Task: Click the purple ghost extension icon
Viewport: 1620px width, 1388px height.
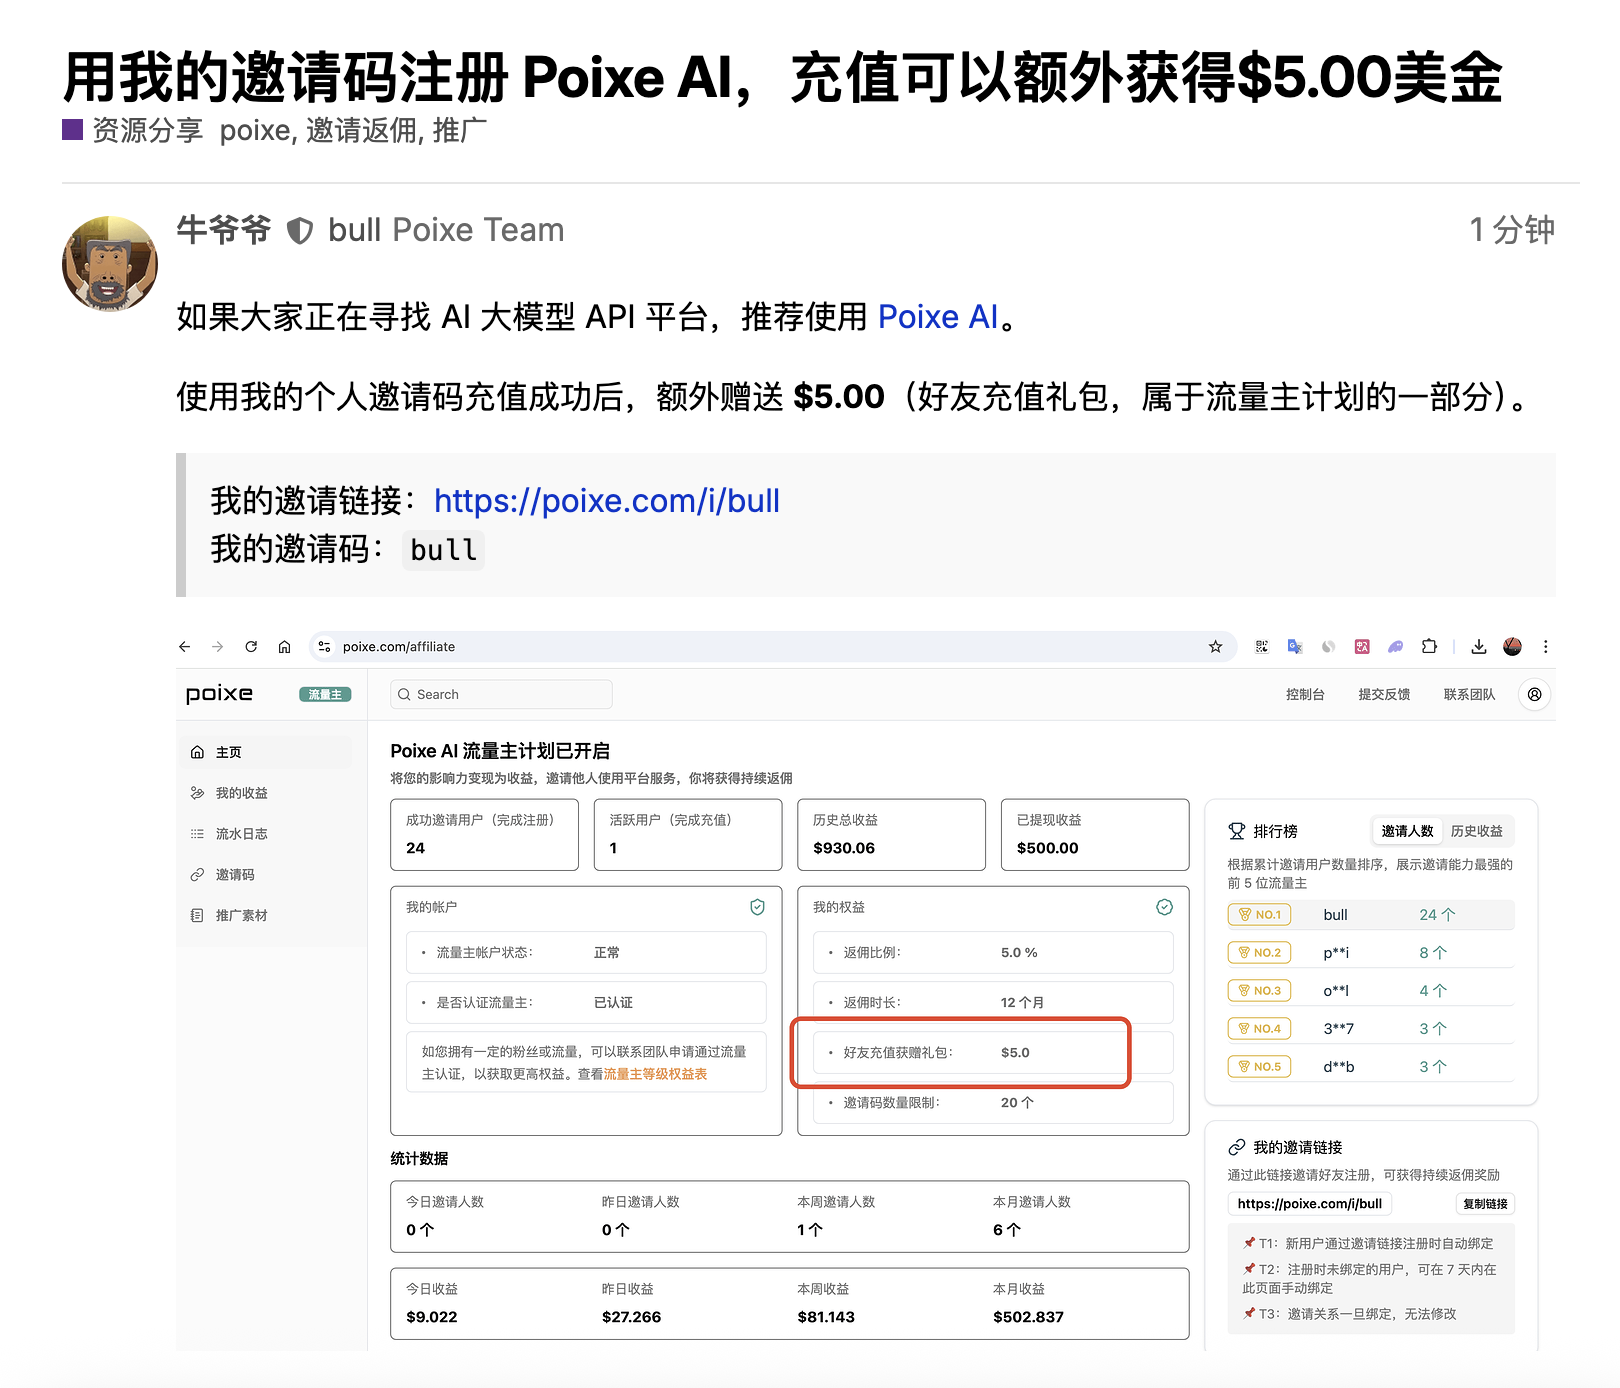Action: [x=1395, y=647]
